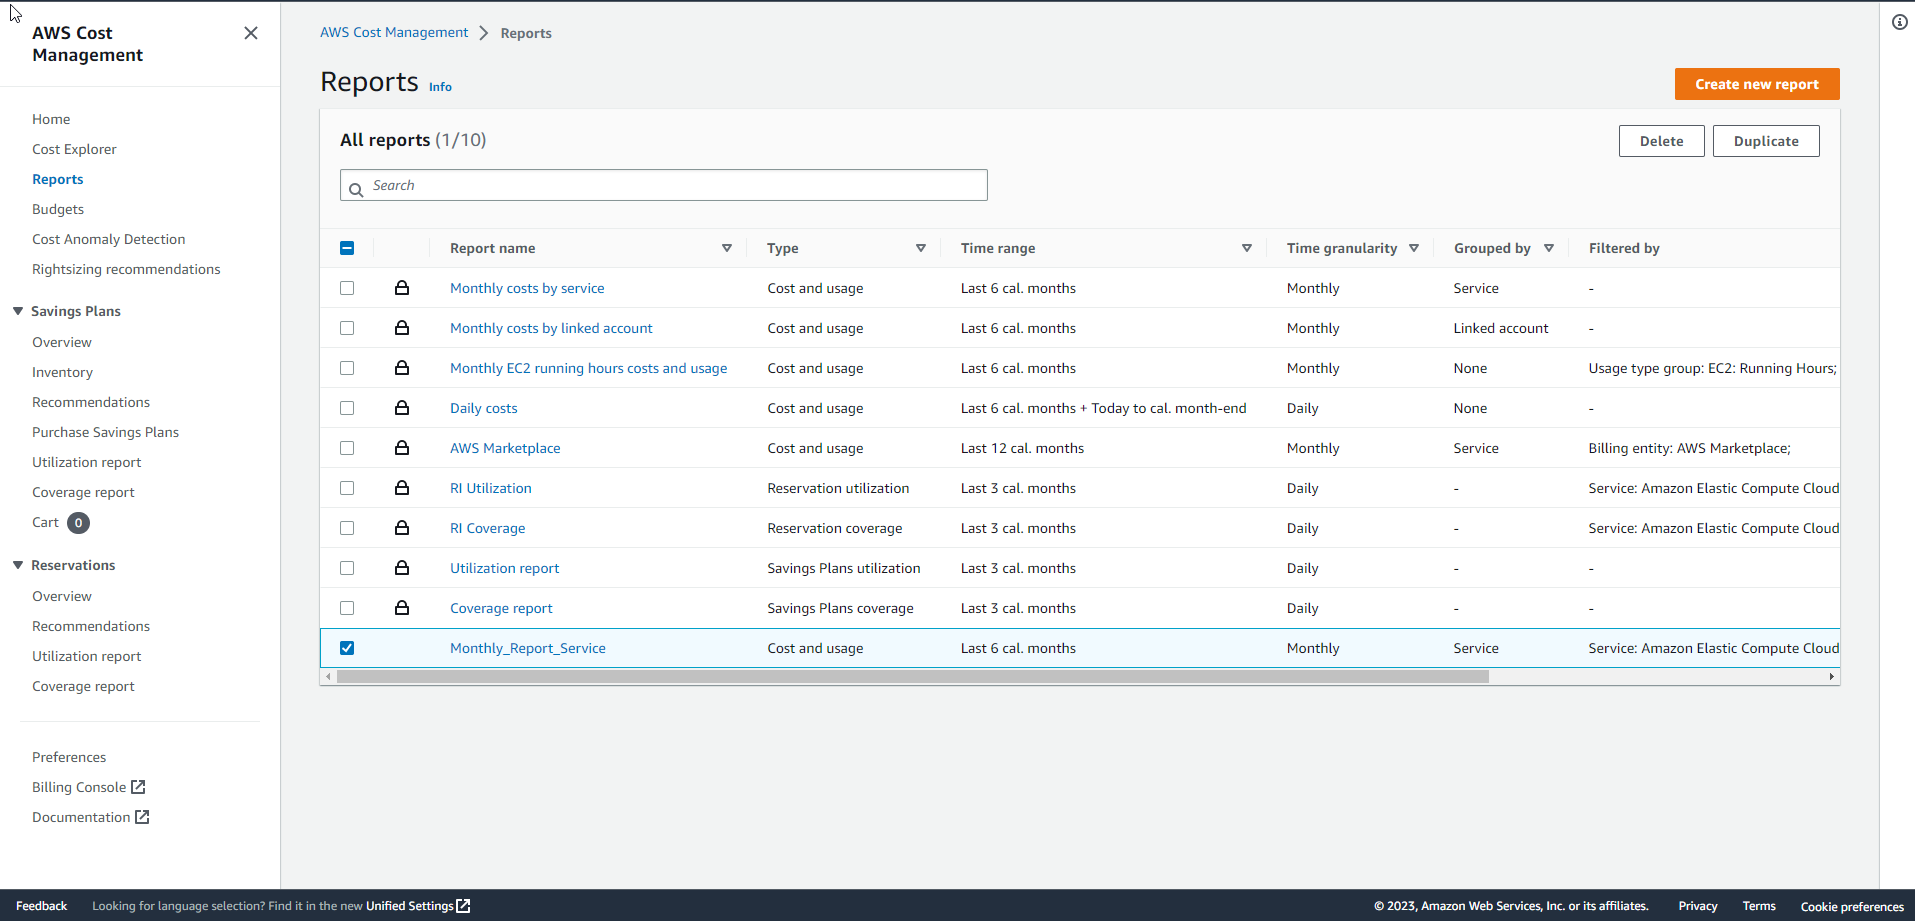This screenshot has height=921, width=1915.
Task: Click the external link icon next to Billing Console
Action: [138, 787]
